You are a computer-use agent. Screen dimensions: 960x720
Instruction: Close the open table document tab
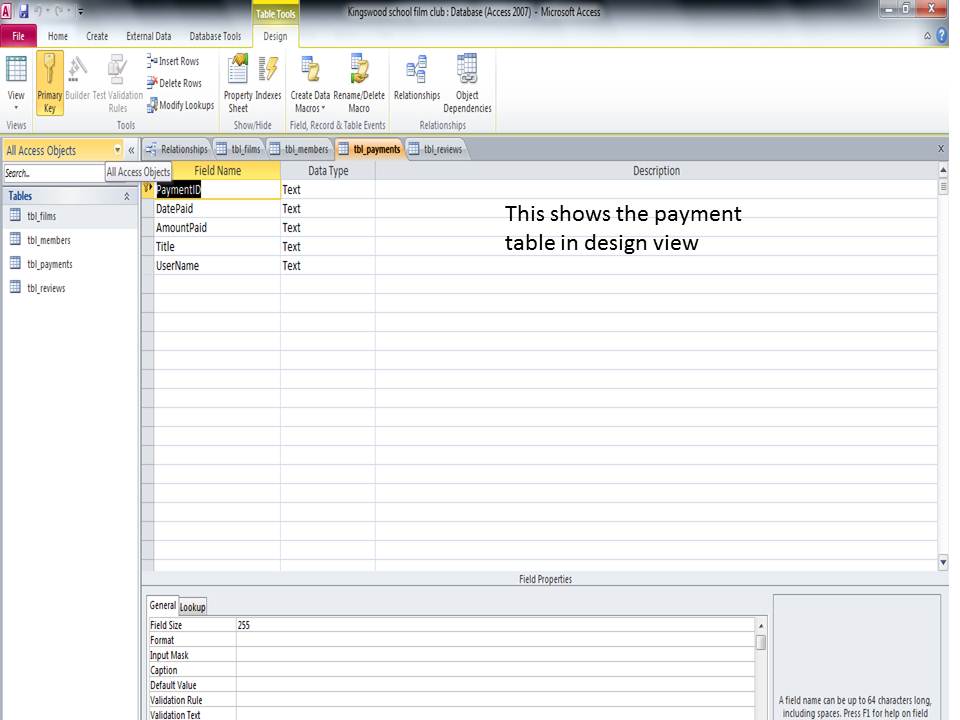(x=940, y=149)
